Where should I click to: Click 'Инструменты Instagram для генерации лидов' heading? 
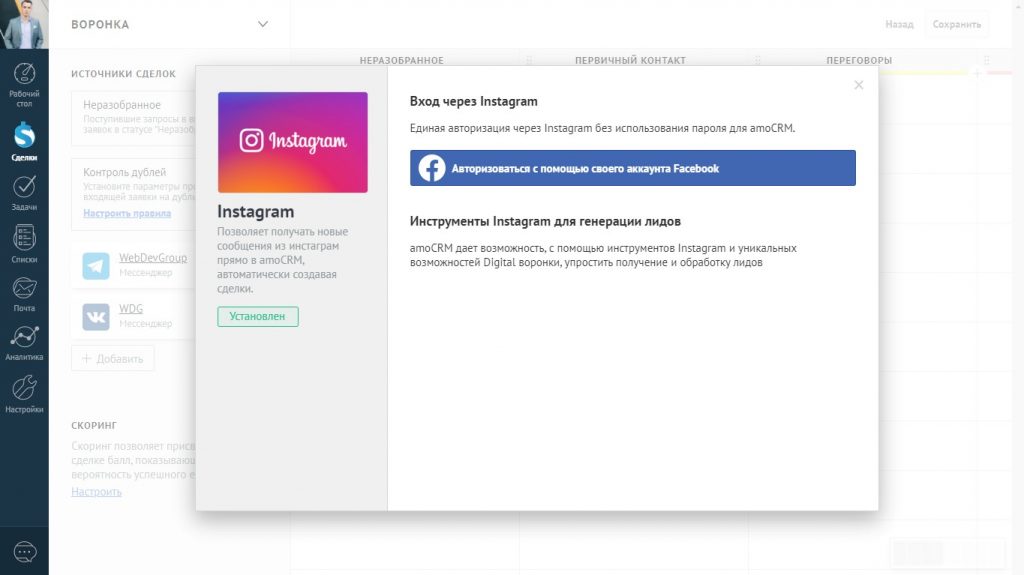545,222
